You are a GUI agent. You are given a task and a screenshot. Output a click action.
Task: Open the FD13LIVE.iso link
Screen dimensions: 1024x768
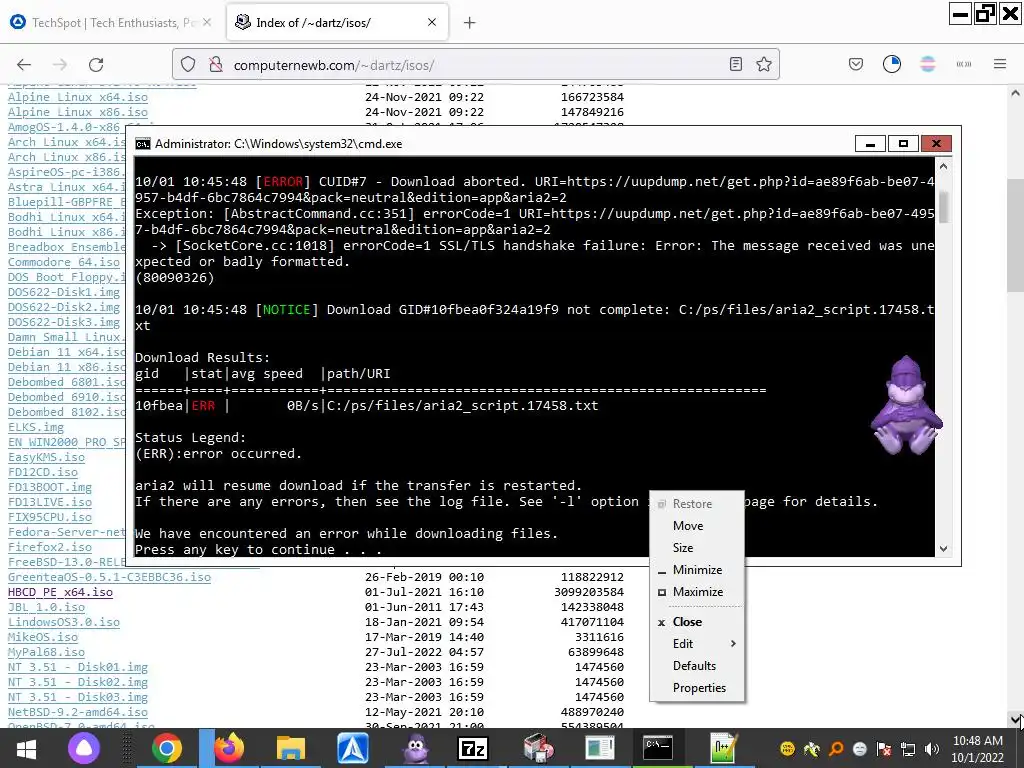click(x=50, y=502)
